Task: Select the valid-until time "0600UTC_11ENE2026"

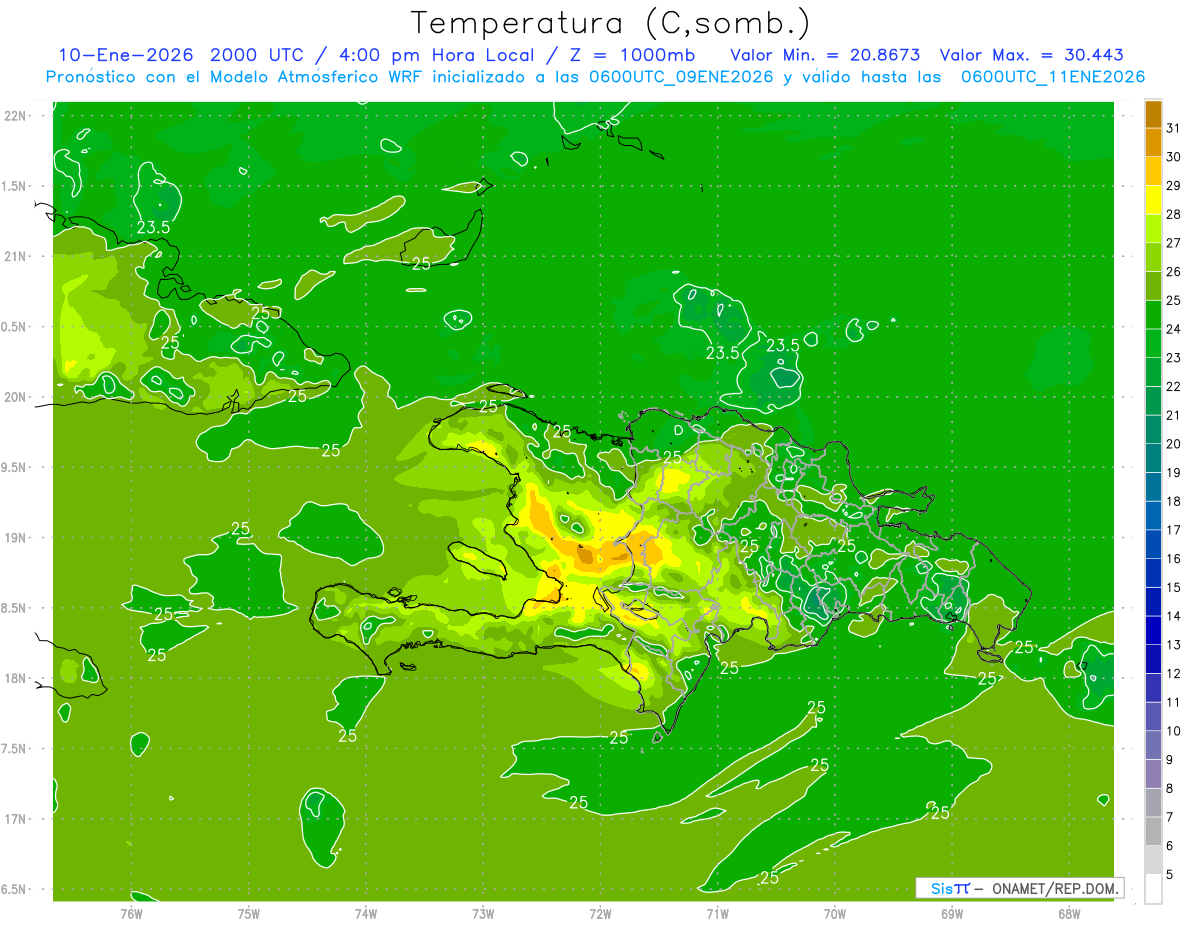Action: 1052,77
